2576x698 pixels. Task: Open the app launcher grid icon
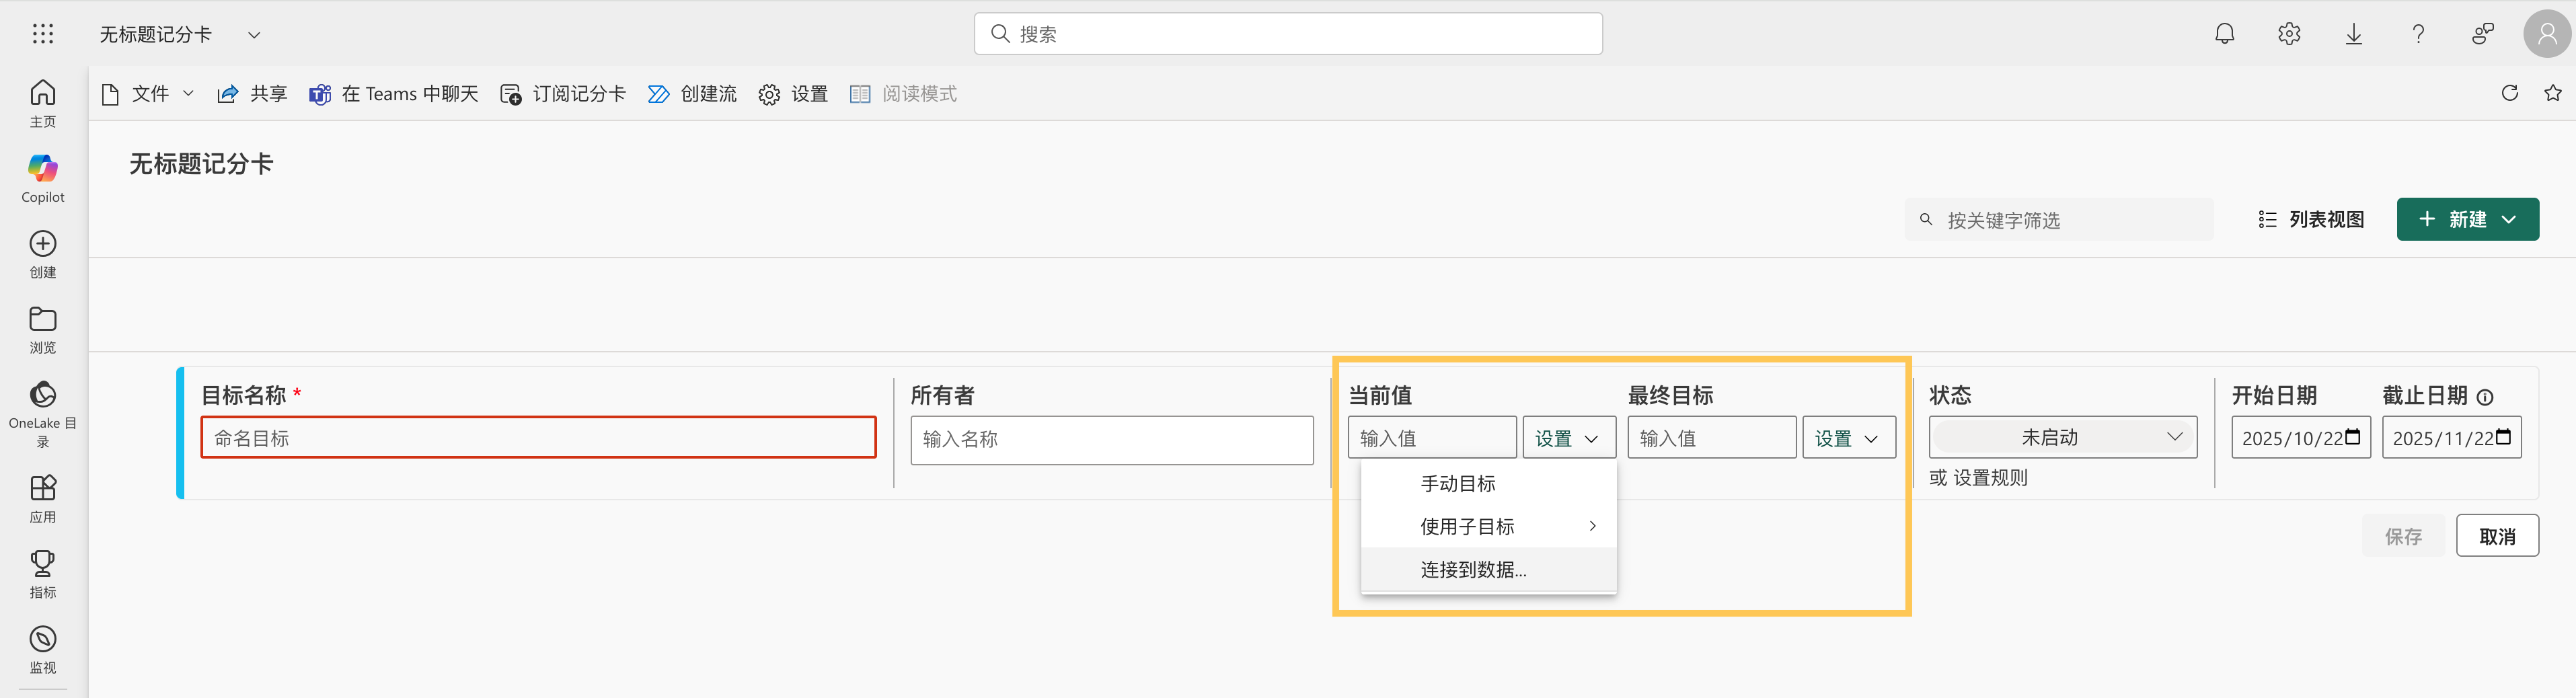(42, 34)
